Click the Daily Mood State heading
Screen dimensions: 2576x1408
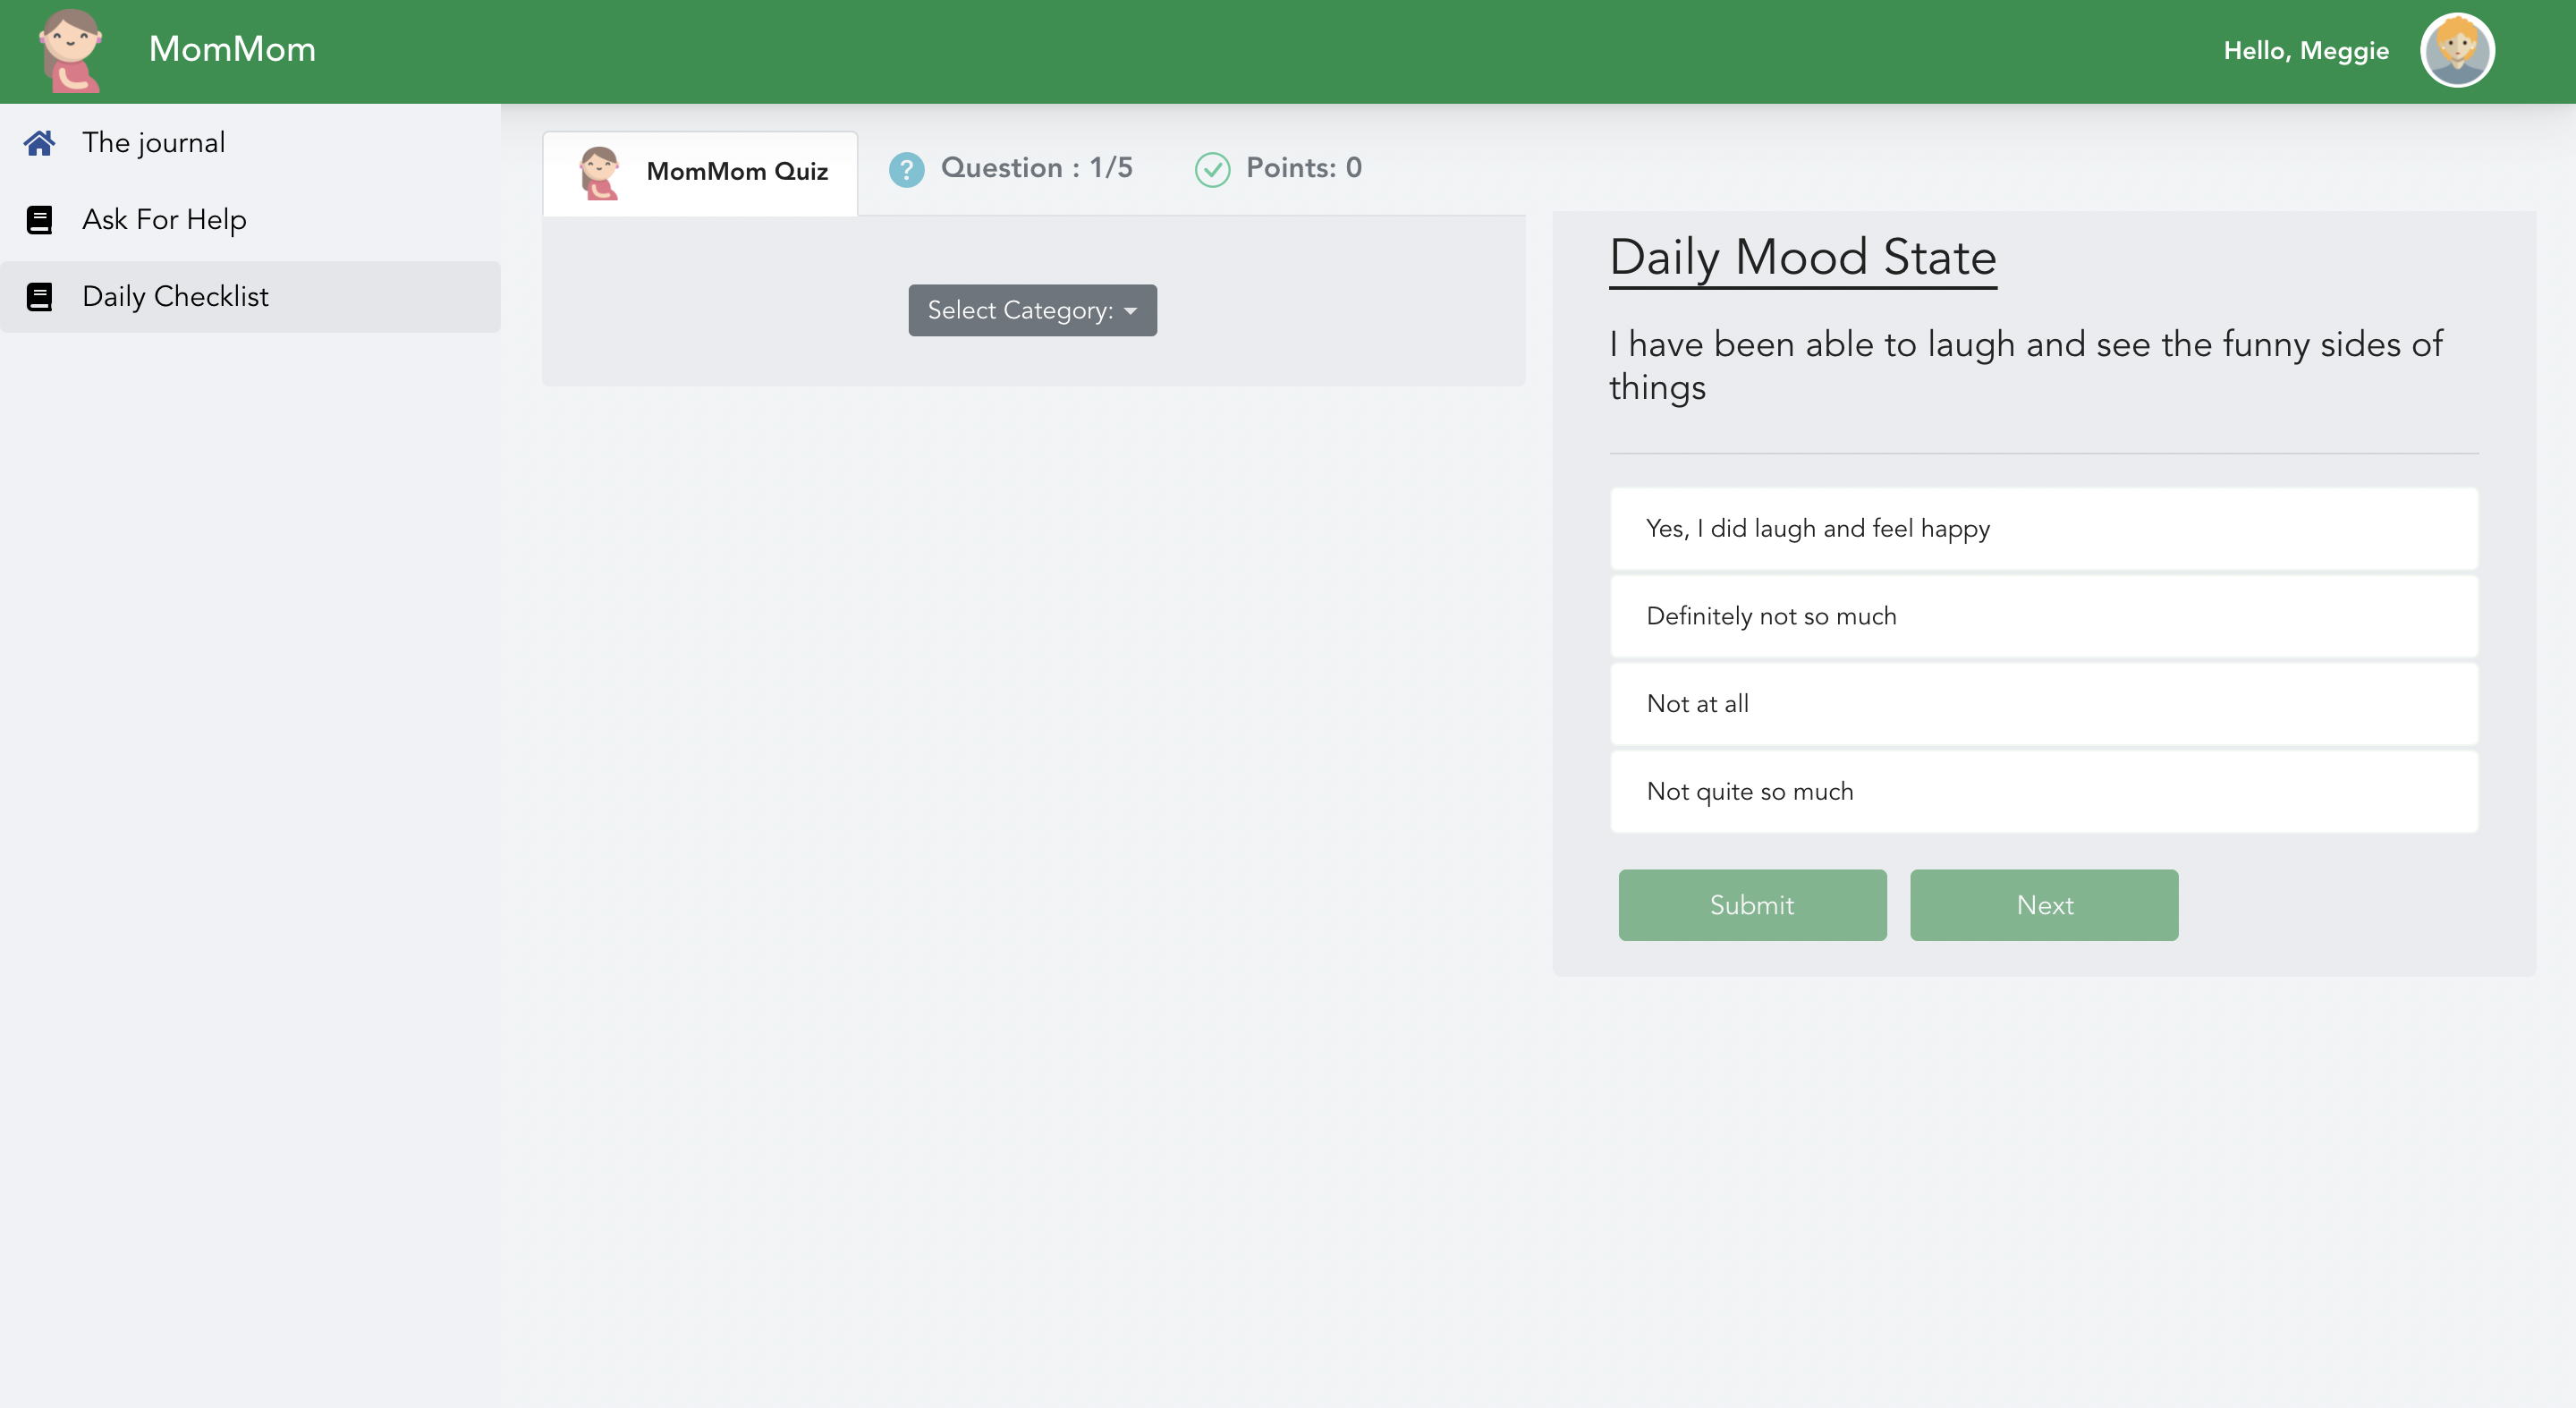point(1802,258)
